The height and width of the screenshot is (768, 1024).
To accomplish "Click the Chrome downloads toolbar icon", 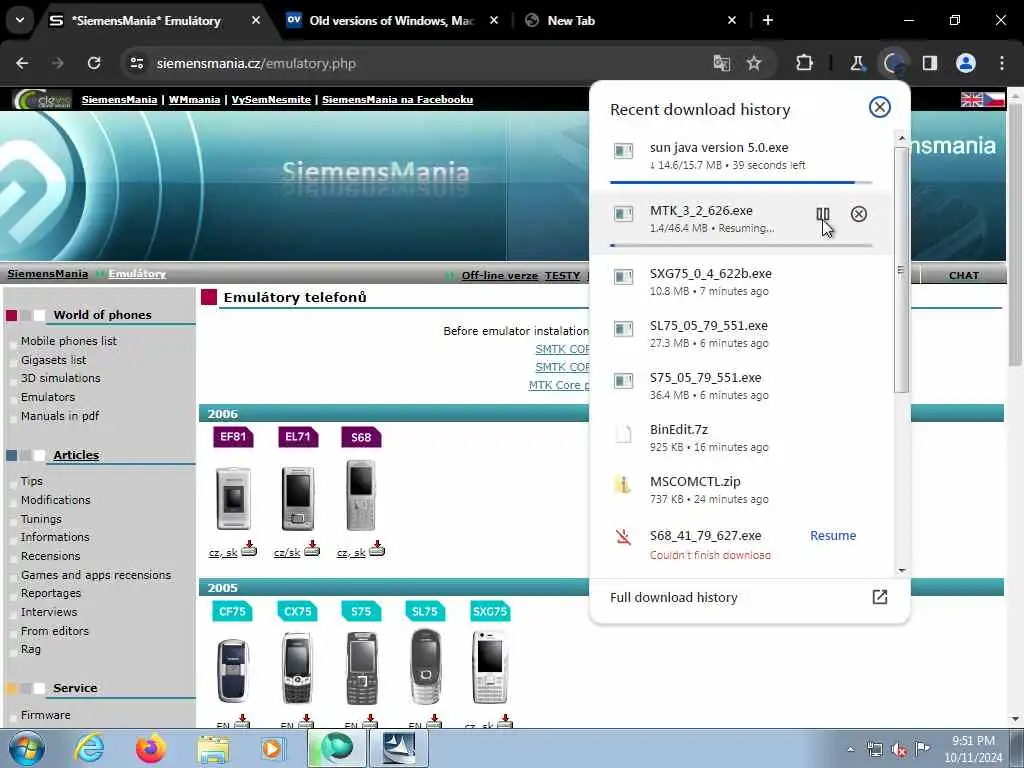I will coord(893,63).
